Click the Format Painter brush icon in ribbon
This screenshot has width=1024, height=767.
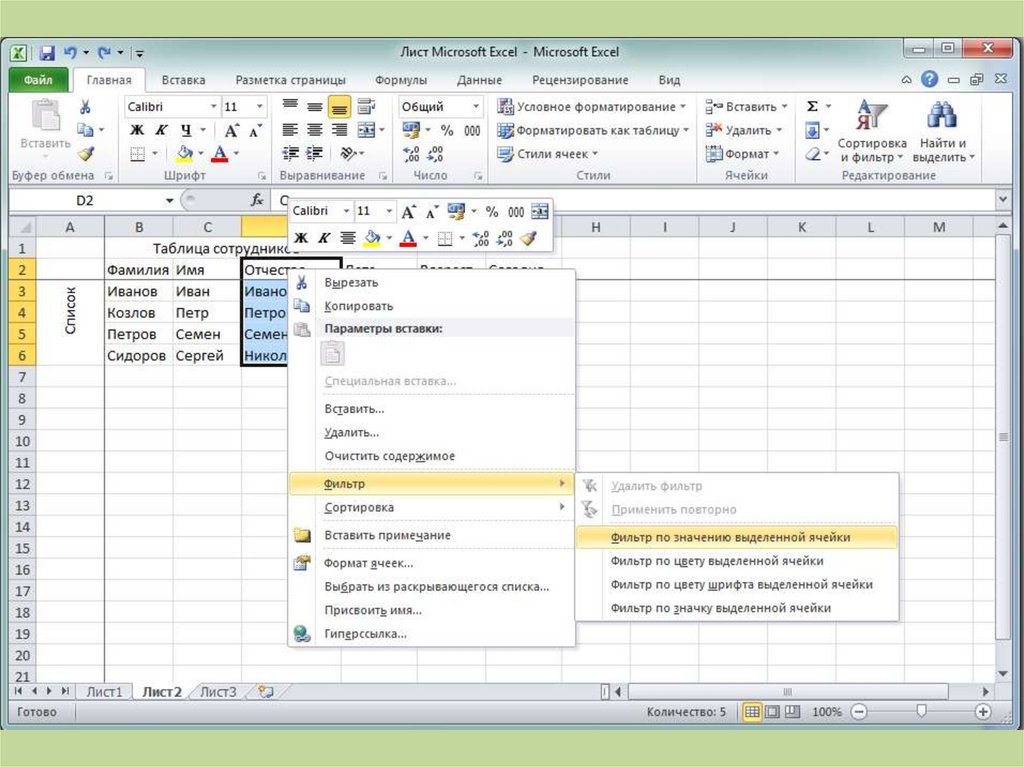point(85,153)
